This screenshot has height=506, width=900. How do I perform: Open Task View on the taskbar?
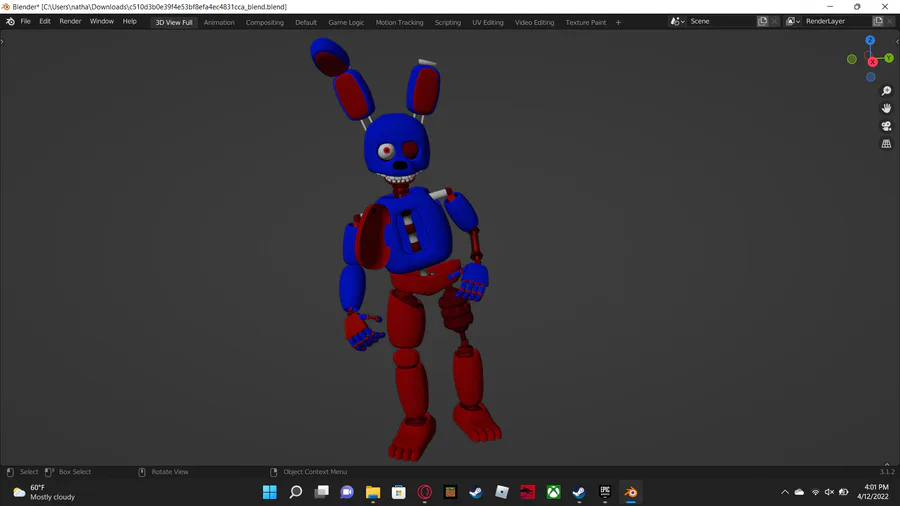pos(321,492)
